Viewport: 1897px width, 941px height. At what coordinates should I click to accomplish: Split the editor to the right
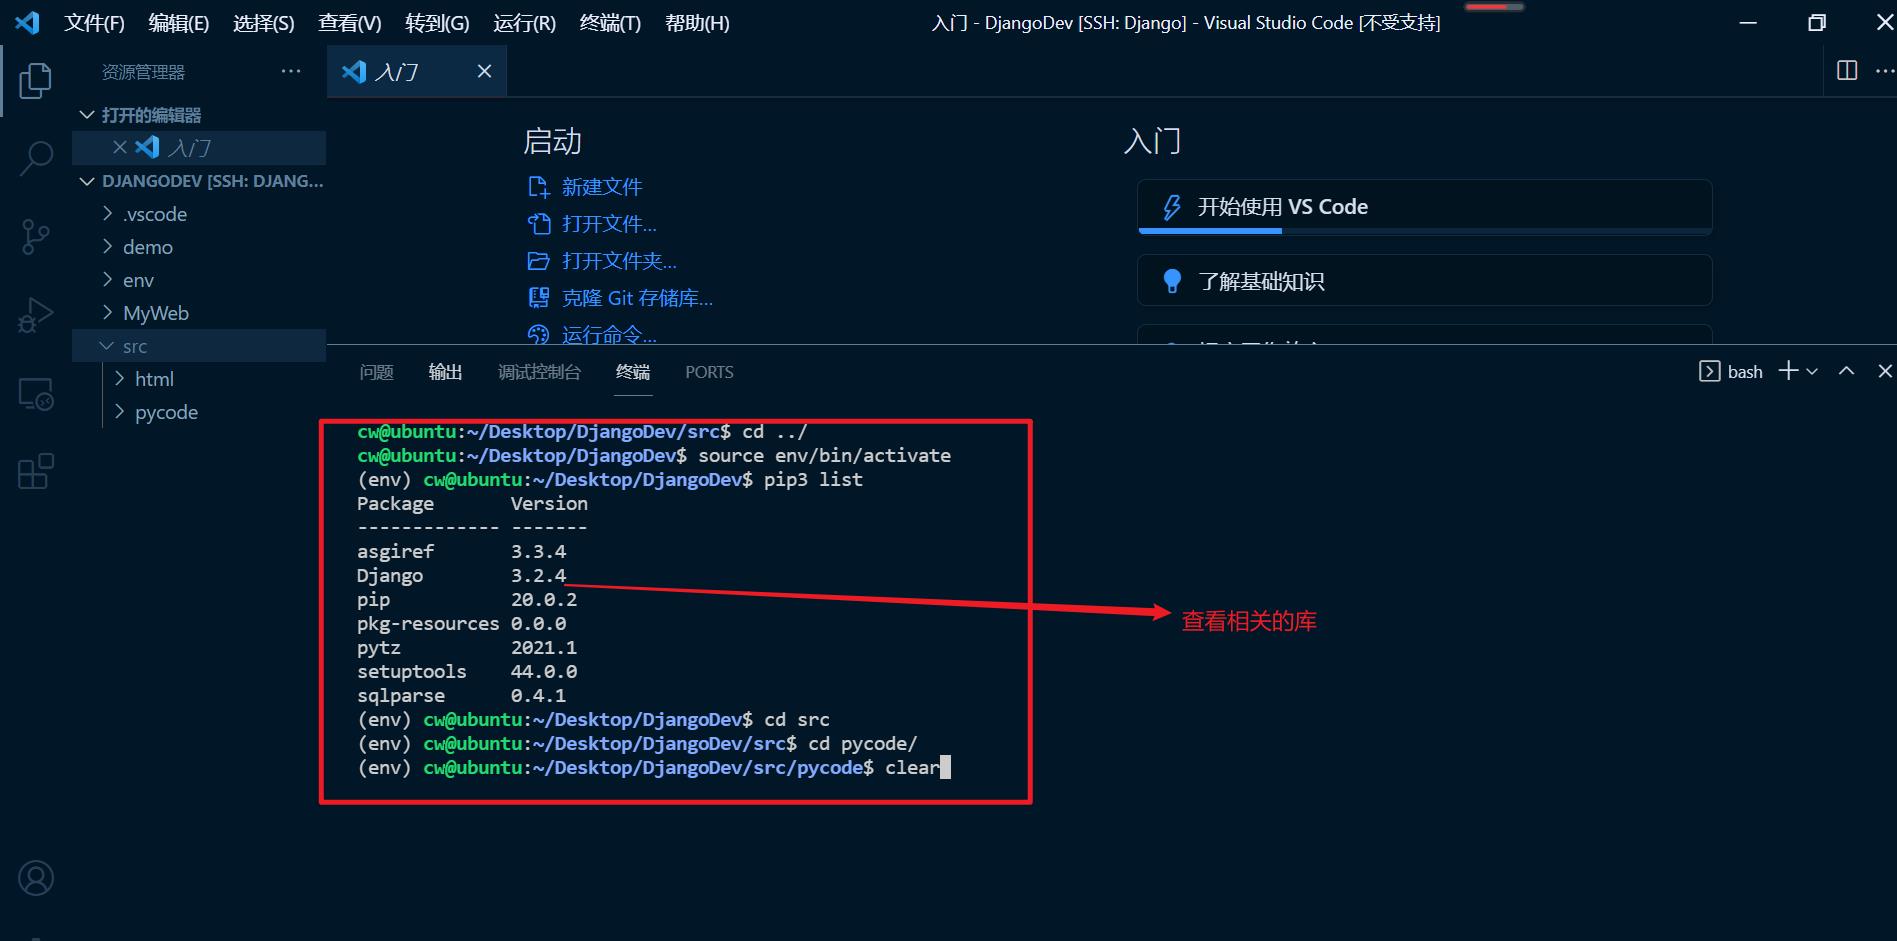pos(1847,70)
